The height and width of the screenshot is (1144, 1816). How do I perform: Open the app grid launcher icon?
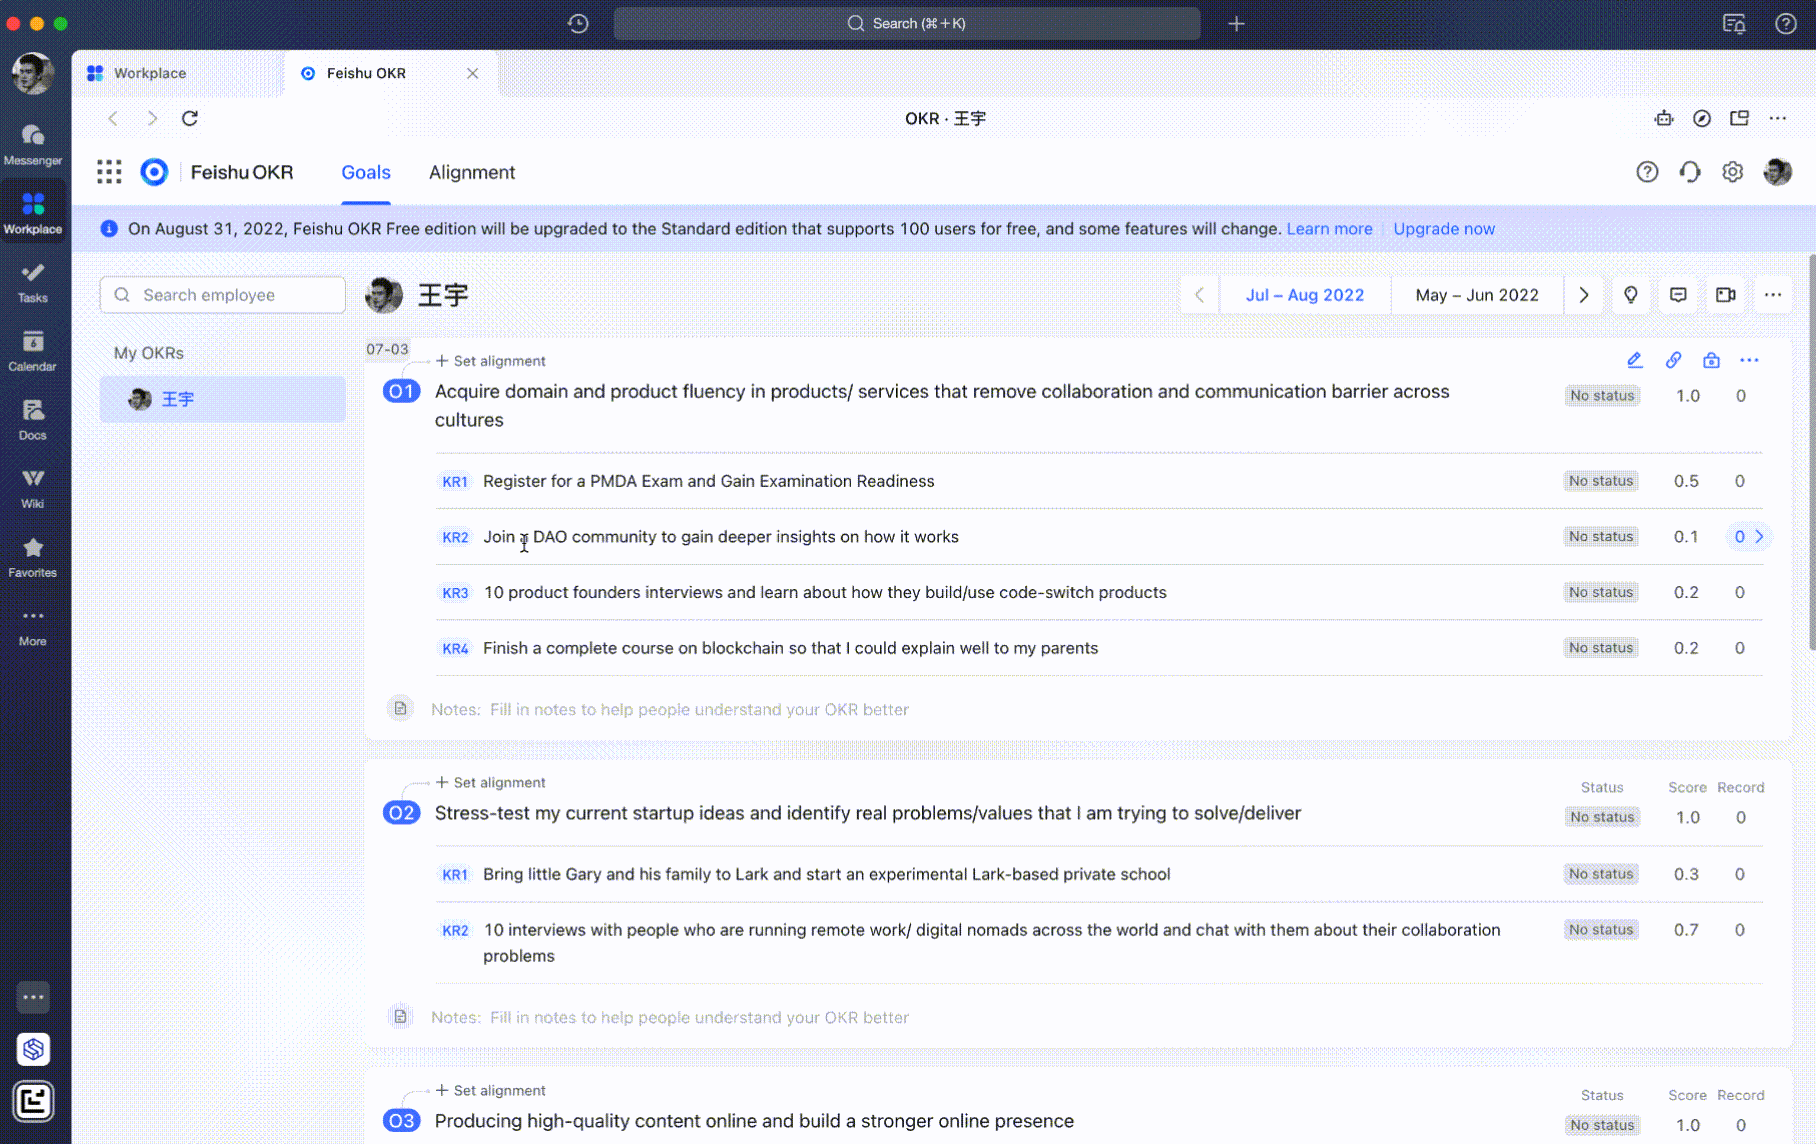(109, 172)
